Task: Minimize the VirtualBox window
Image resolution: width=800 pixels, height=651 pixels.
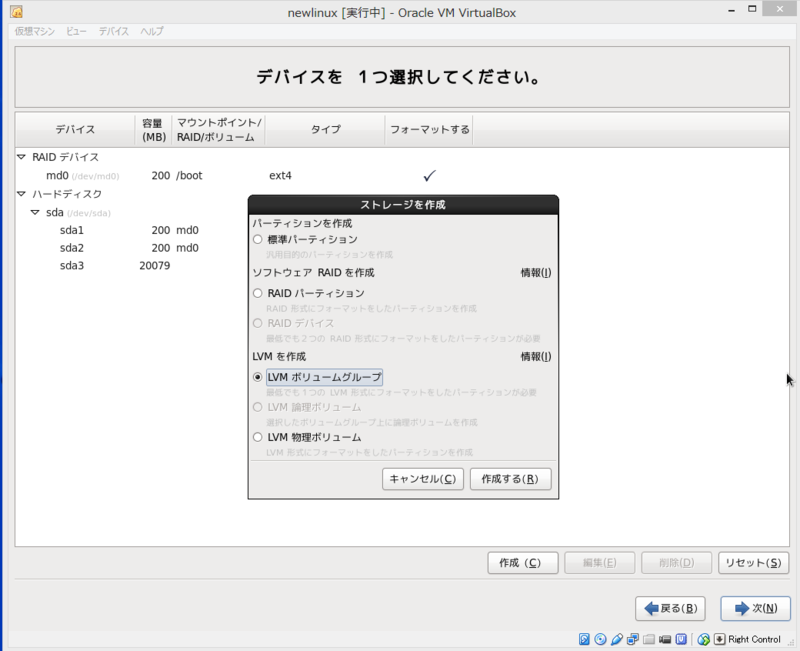Action: [731, 10]
